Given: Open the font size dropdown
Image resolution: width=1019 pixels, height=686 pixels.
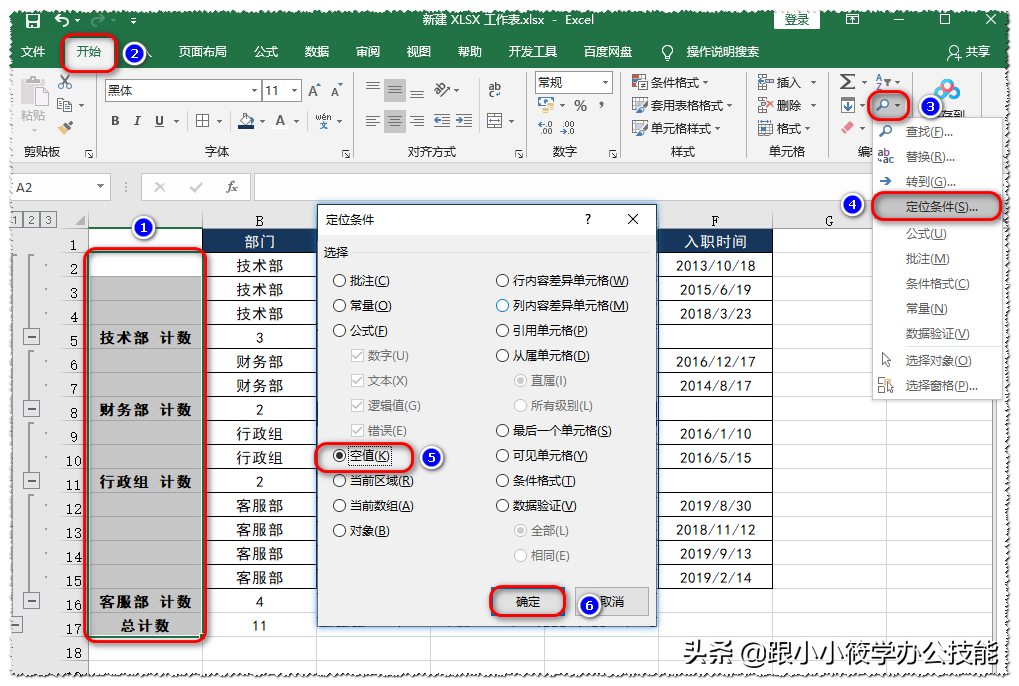Looking at the screenshot, I should pyautogui.click(x=294, y=91).
